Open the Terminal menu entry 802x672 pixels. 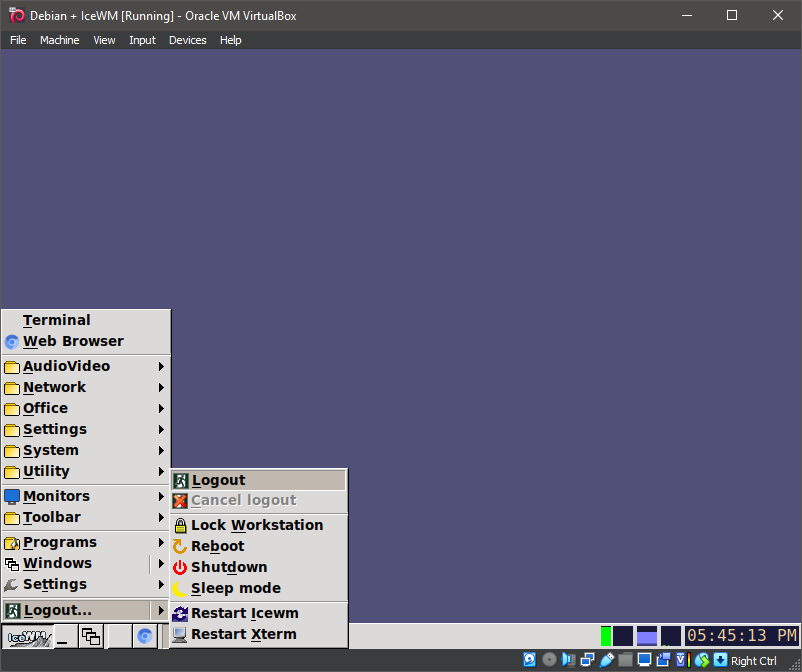click(x=57, y=320)
